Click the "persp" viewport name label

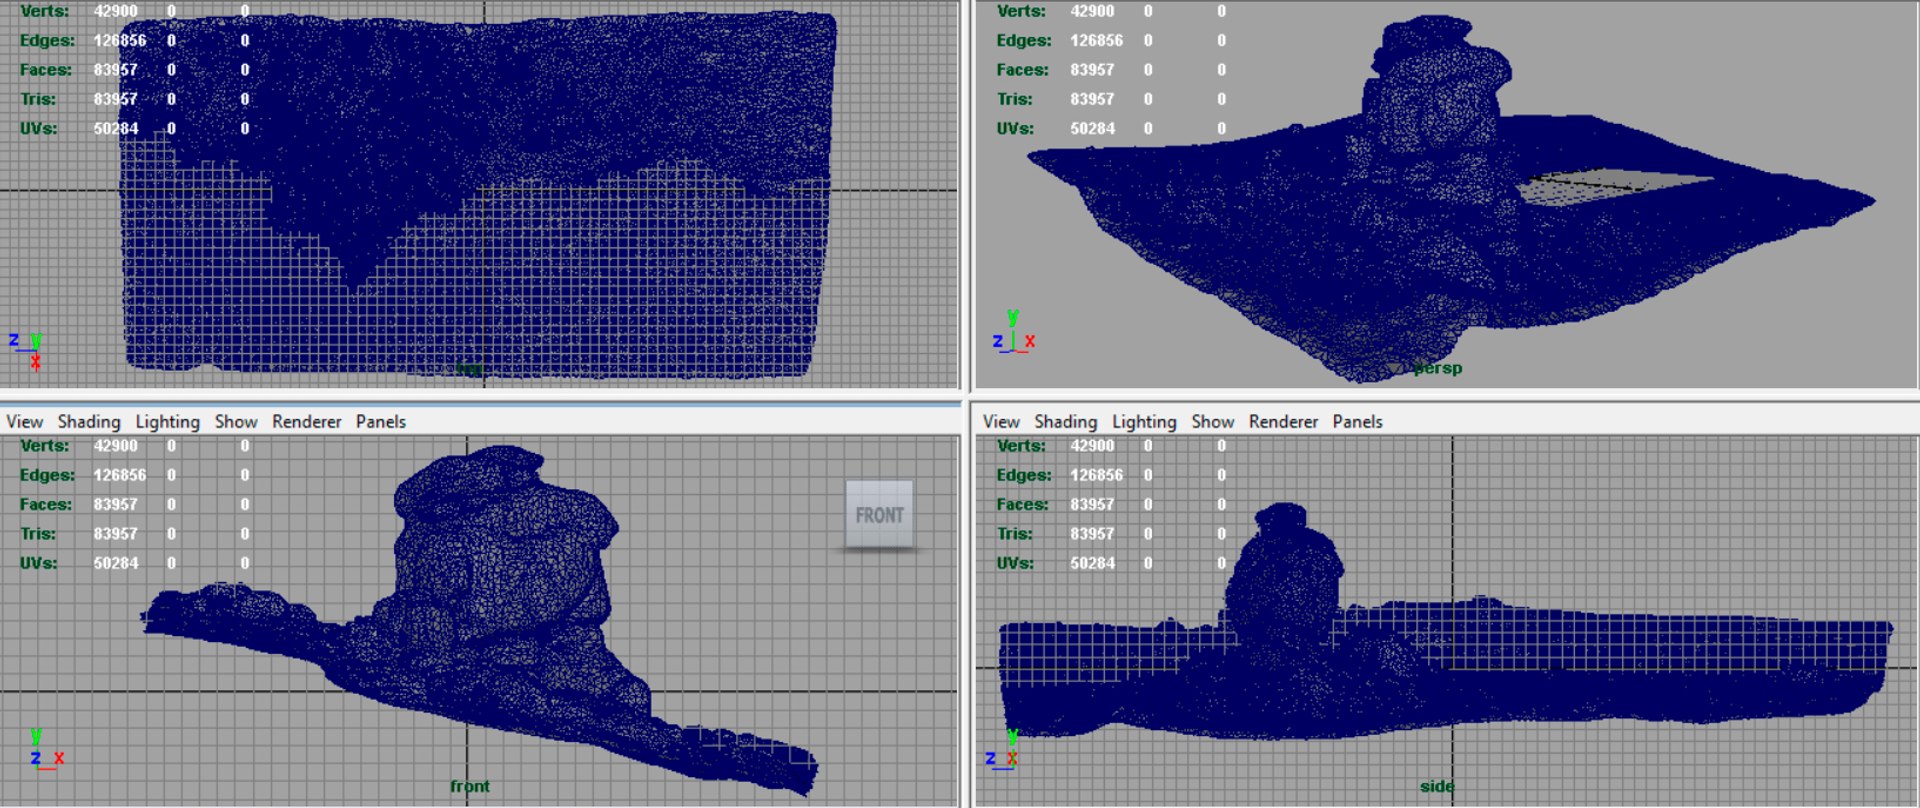(x=1438, y=369)
